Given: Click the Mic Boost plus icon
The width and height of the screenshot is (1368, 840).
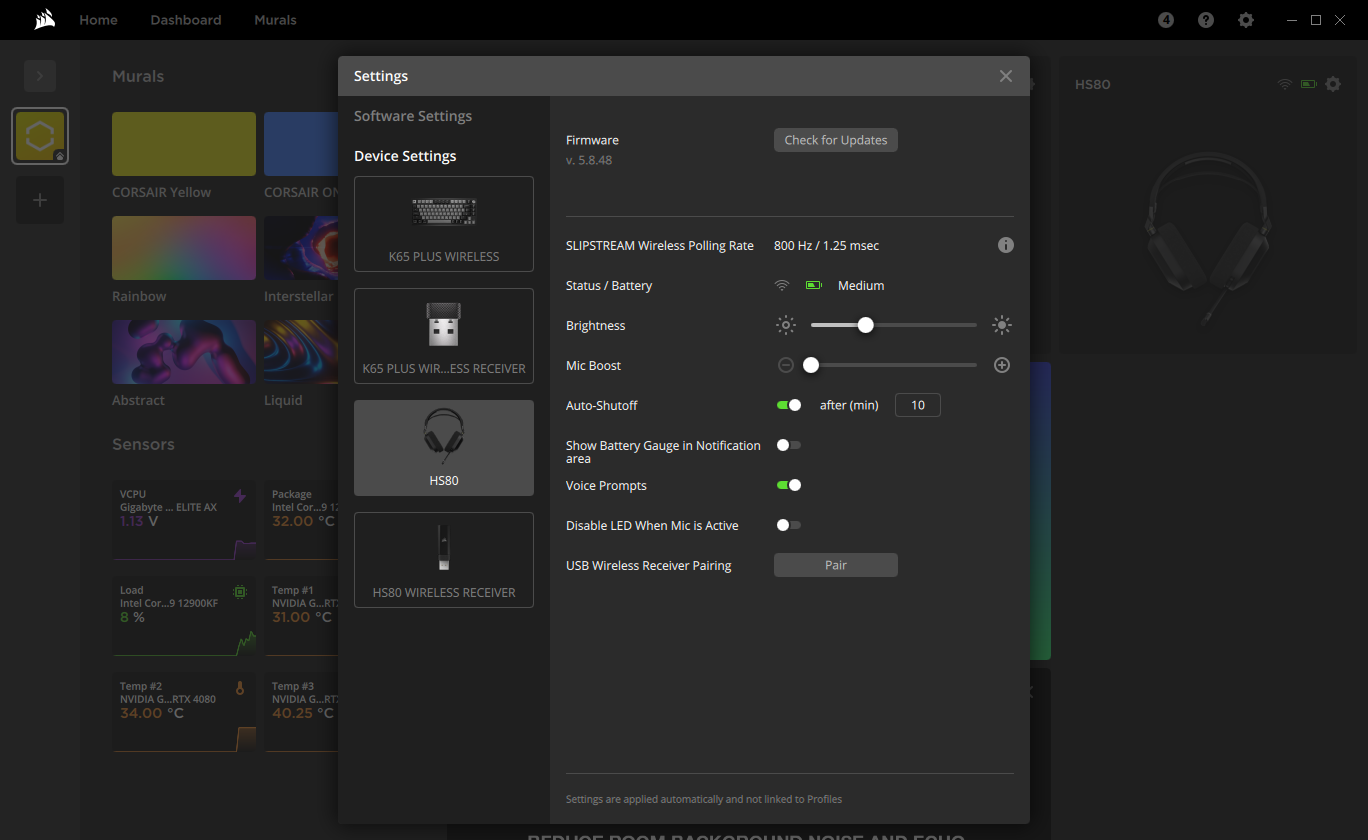Looking at the screenshot, I should 1002,365.
